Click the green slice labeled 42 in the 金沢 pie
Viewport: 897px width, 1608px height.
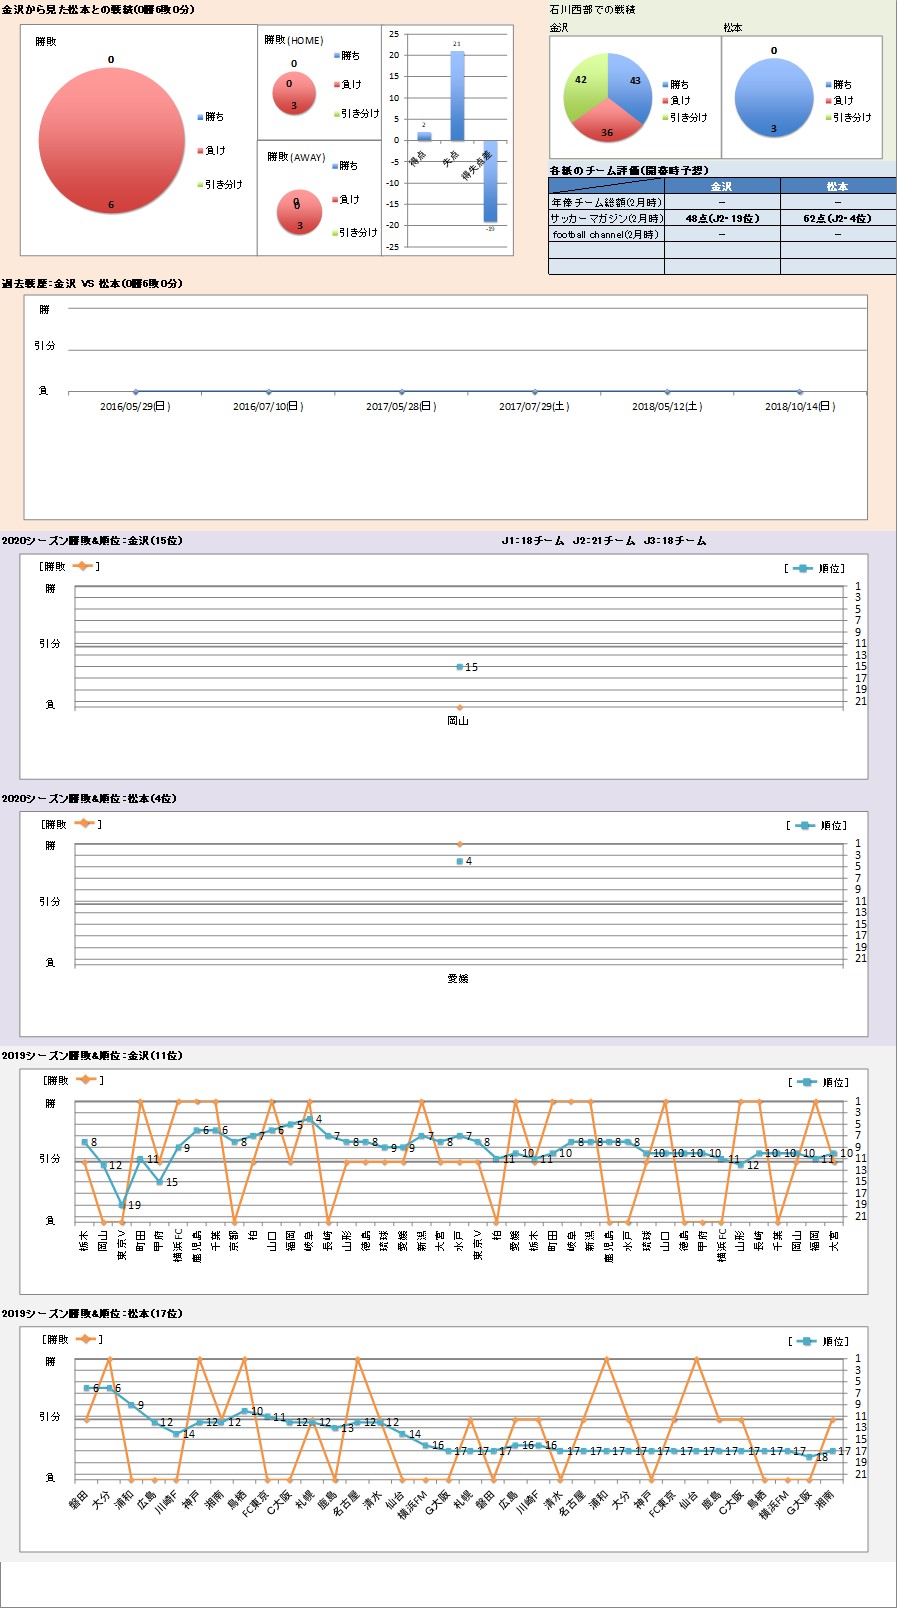coord(584,85)
